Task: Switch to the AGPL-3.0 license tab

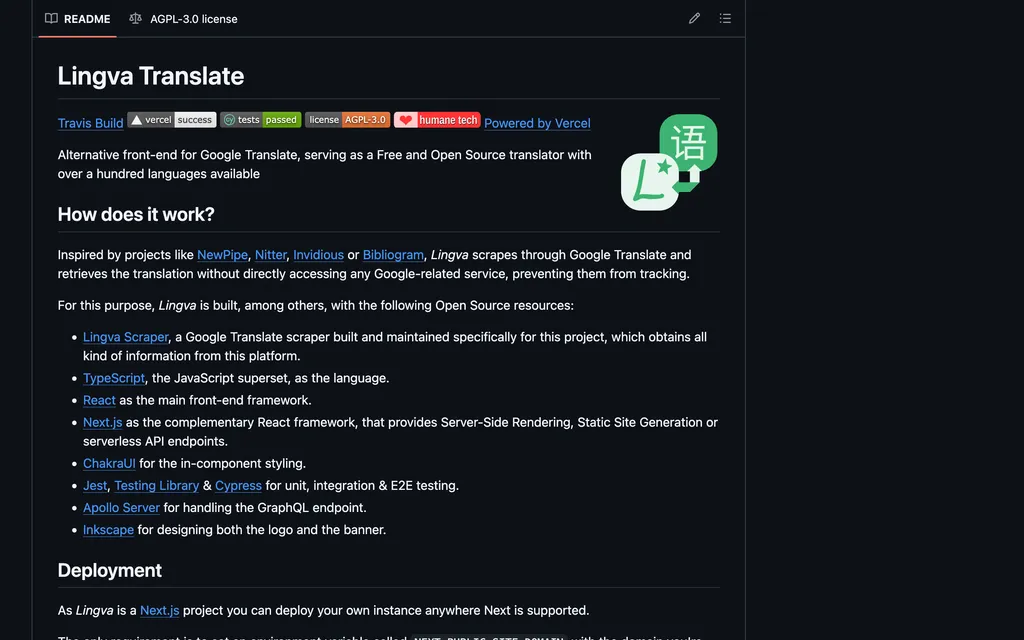Action: pos(184,19)
